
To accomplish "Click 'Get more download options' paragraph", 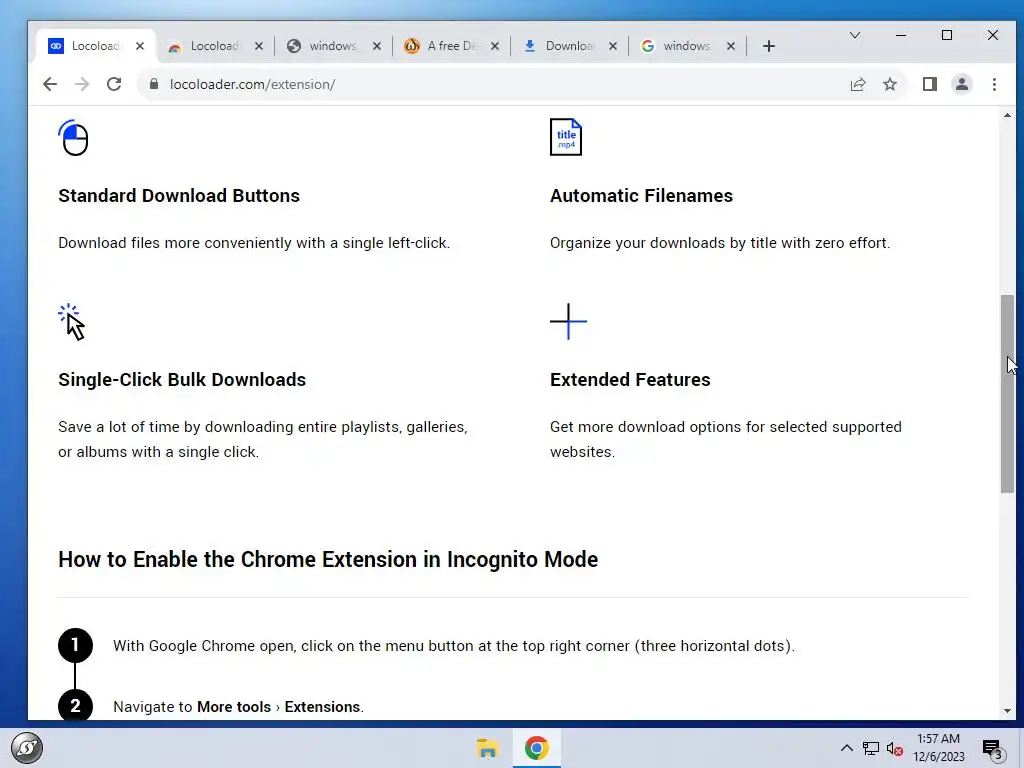I will pos(726,440).
